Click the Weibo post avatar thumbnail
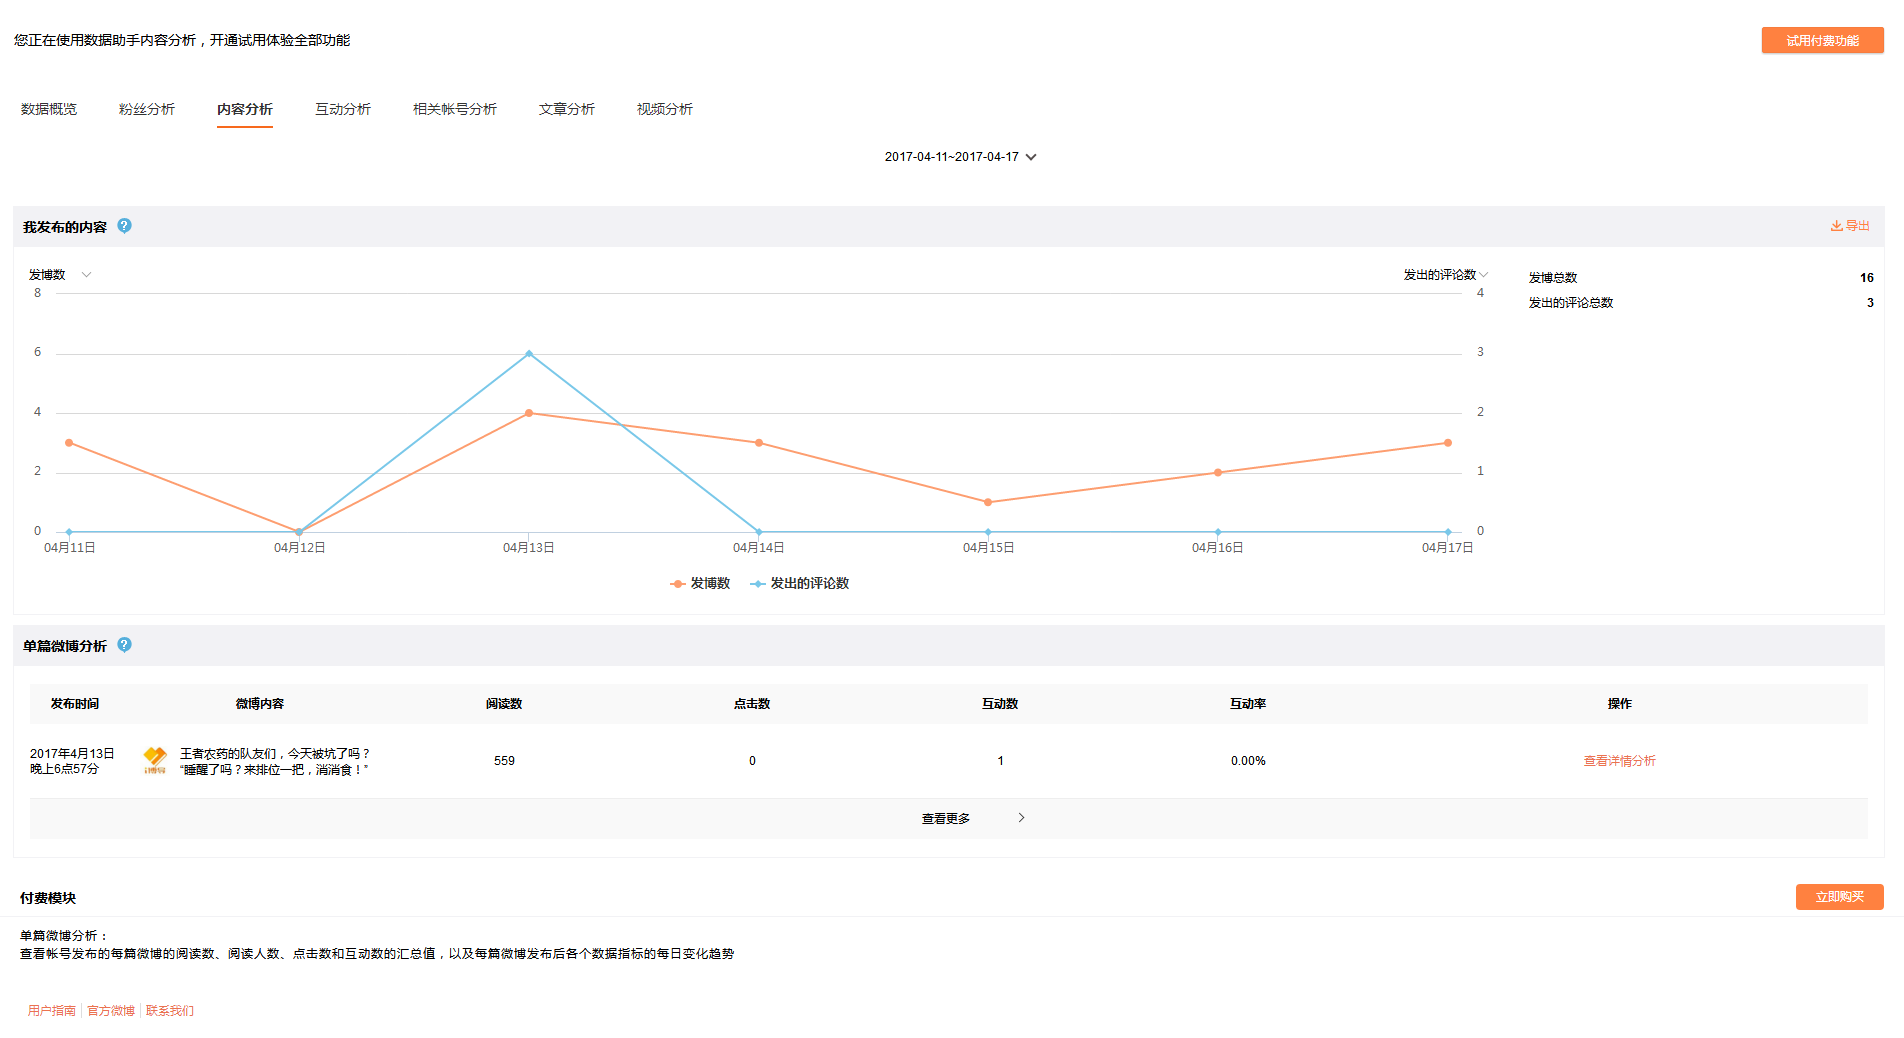 [155, 760]
